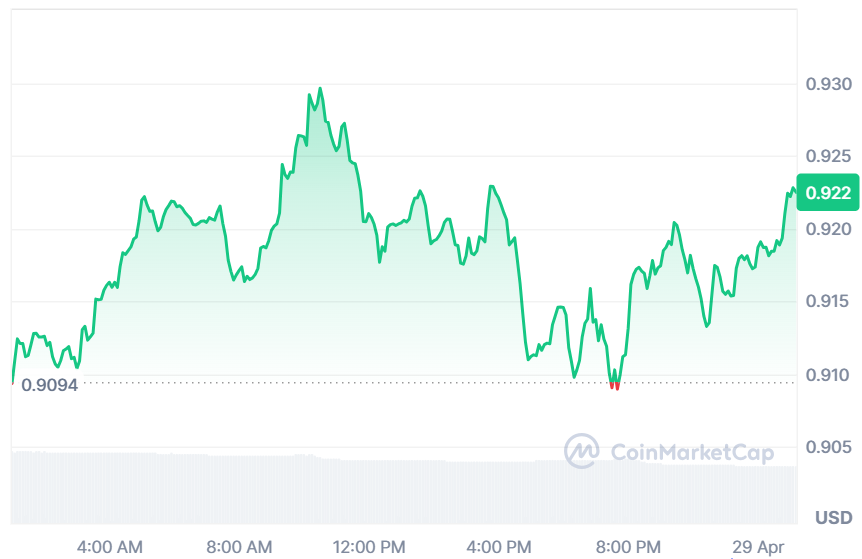The image size is (862, 559).
Task: Select the 4:00 AM time axis label
Action: pyautogui.click(x=109, y=547)
